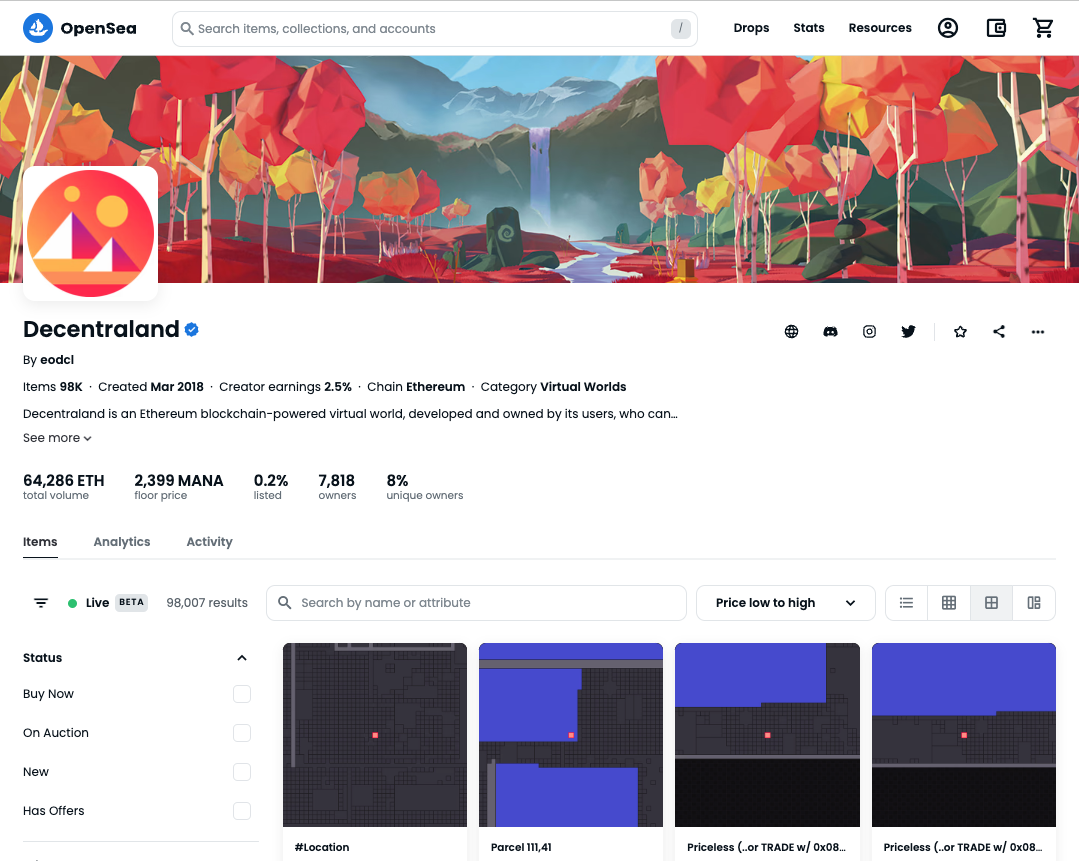This screenshot has height=861, width=1079.
Task: Open the account profile icon
Action: tap(948, 28)
